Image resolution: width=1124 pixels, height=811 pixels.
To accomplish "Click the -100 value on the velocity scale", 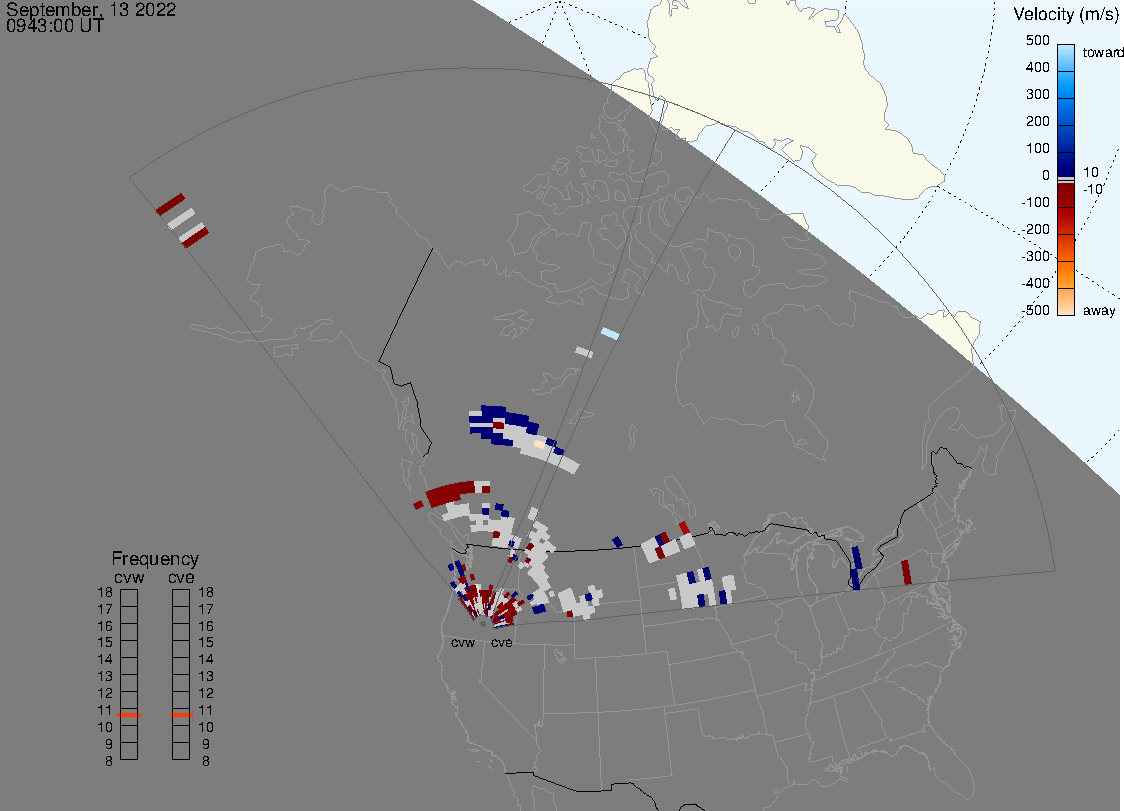I will (1035, 202).
